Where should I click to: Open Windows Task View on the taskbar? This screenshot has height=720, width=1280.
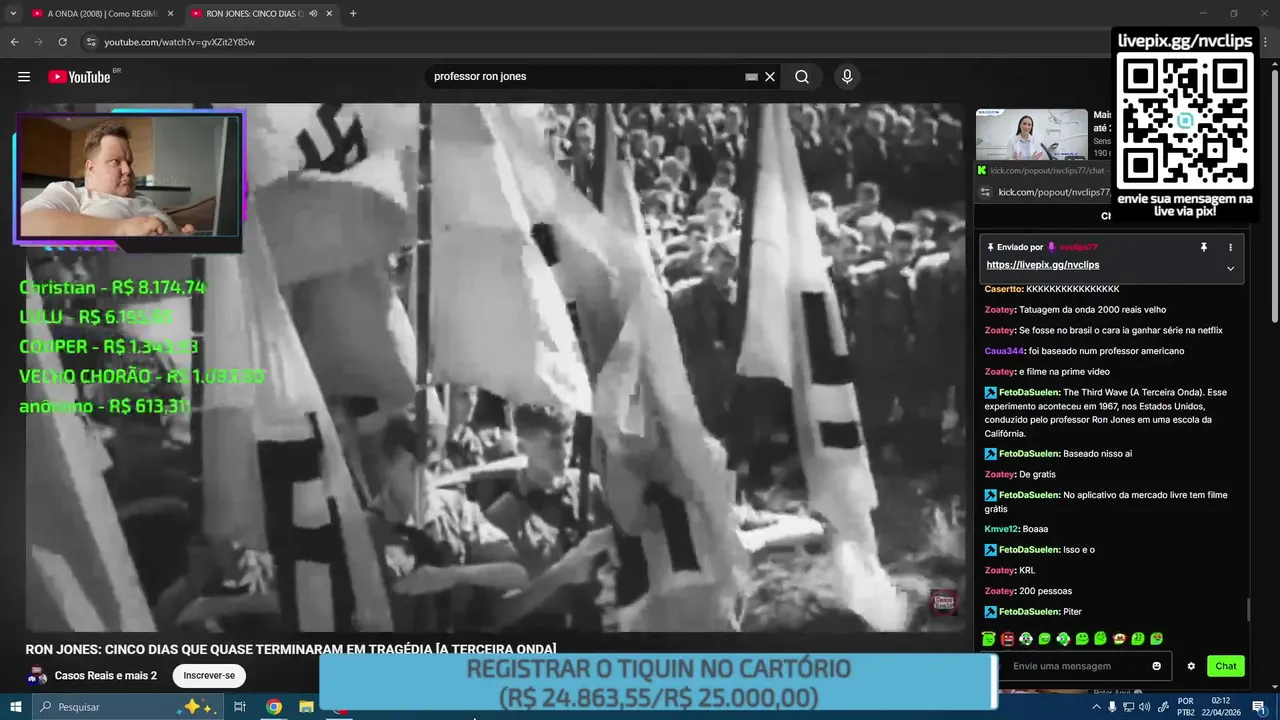coord(240,707)
